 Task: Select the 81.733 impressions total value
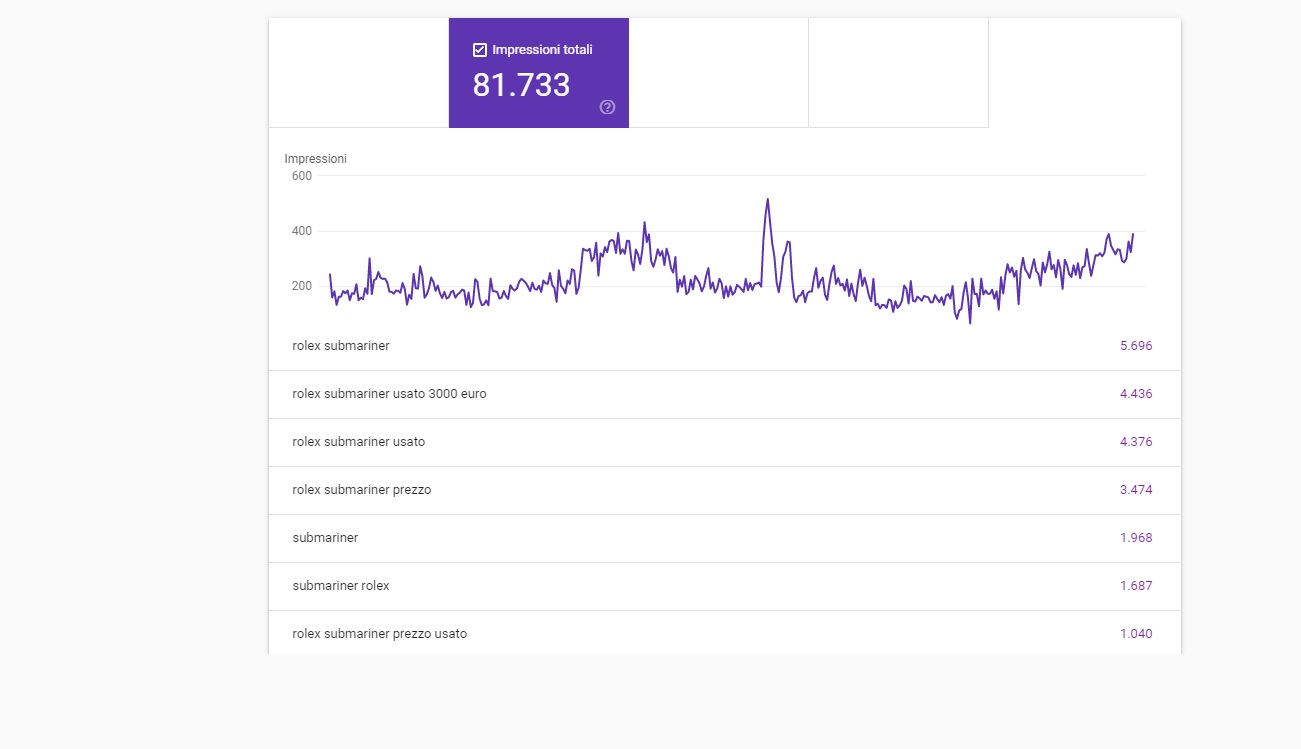pyautogui.click(x=521, y=85)
